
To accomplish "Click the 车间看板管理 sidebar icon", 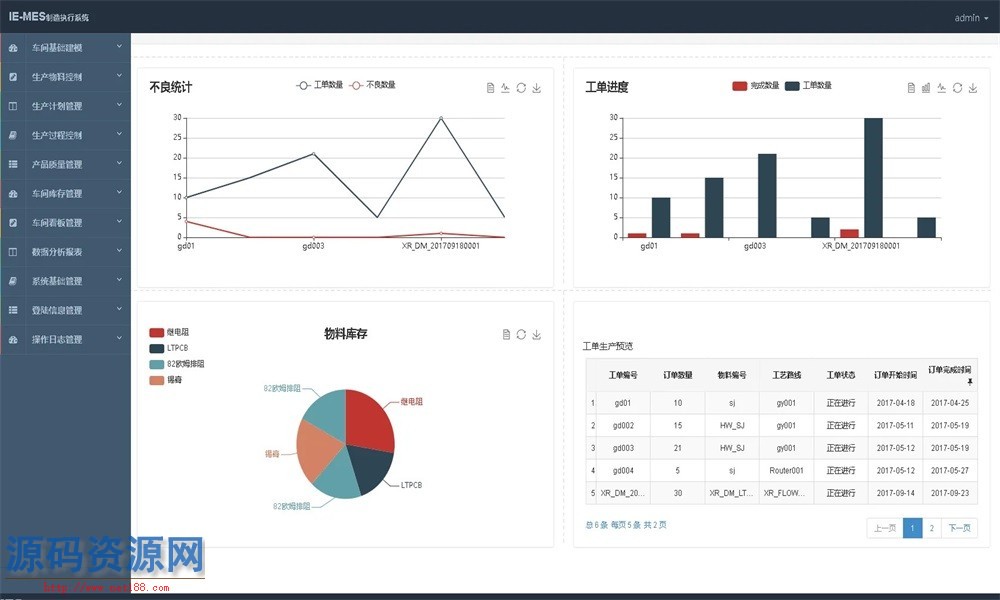I will [13, 223].
